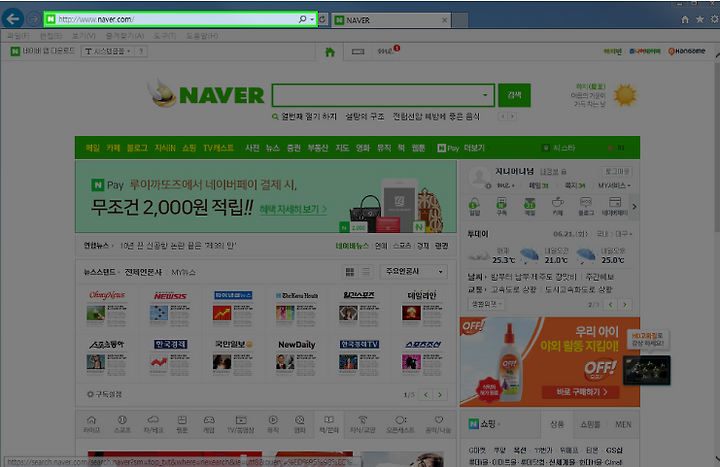The height and width of the screenshot is (467, 720).
Task: Switch newsstand to list view
Action: click(x=366, y=272)
